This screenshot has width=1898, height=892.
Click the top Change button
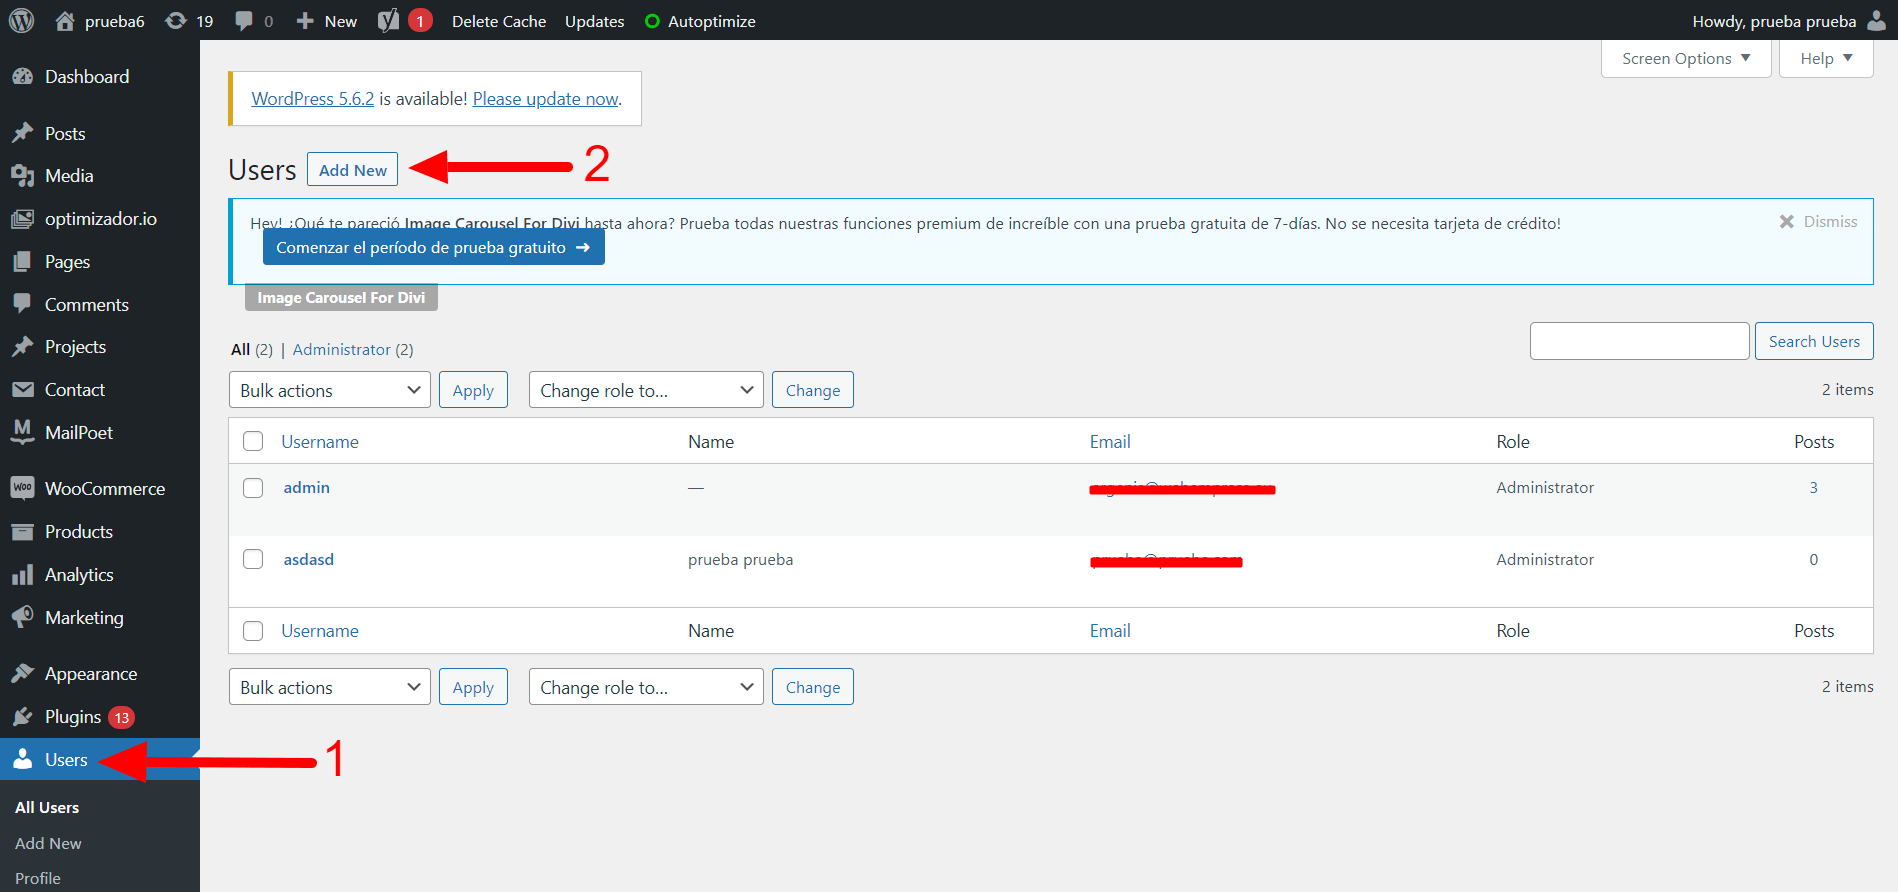[x=813, y=390]
